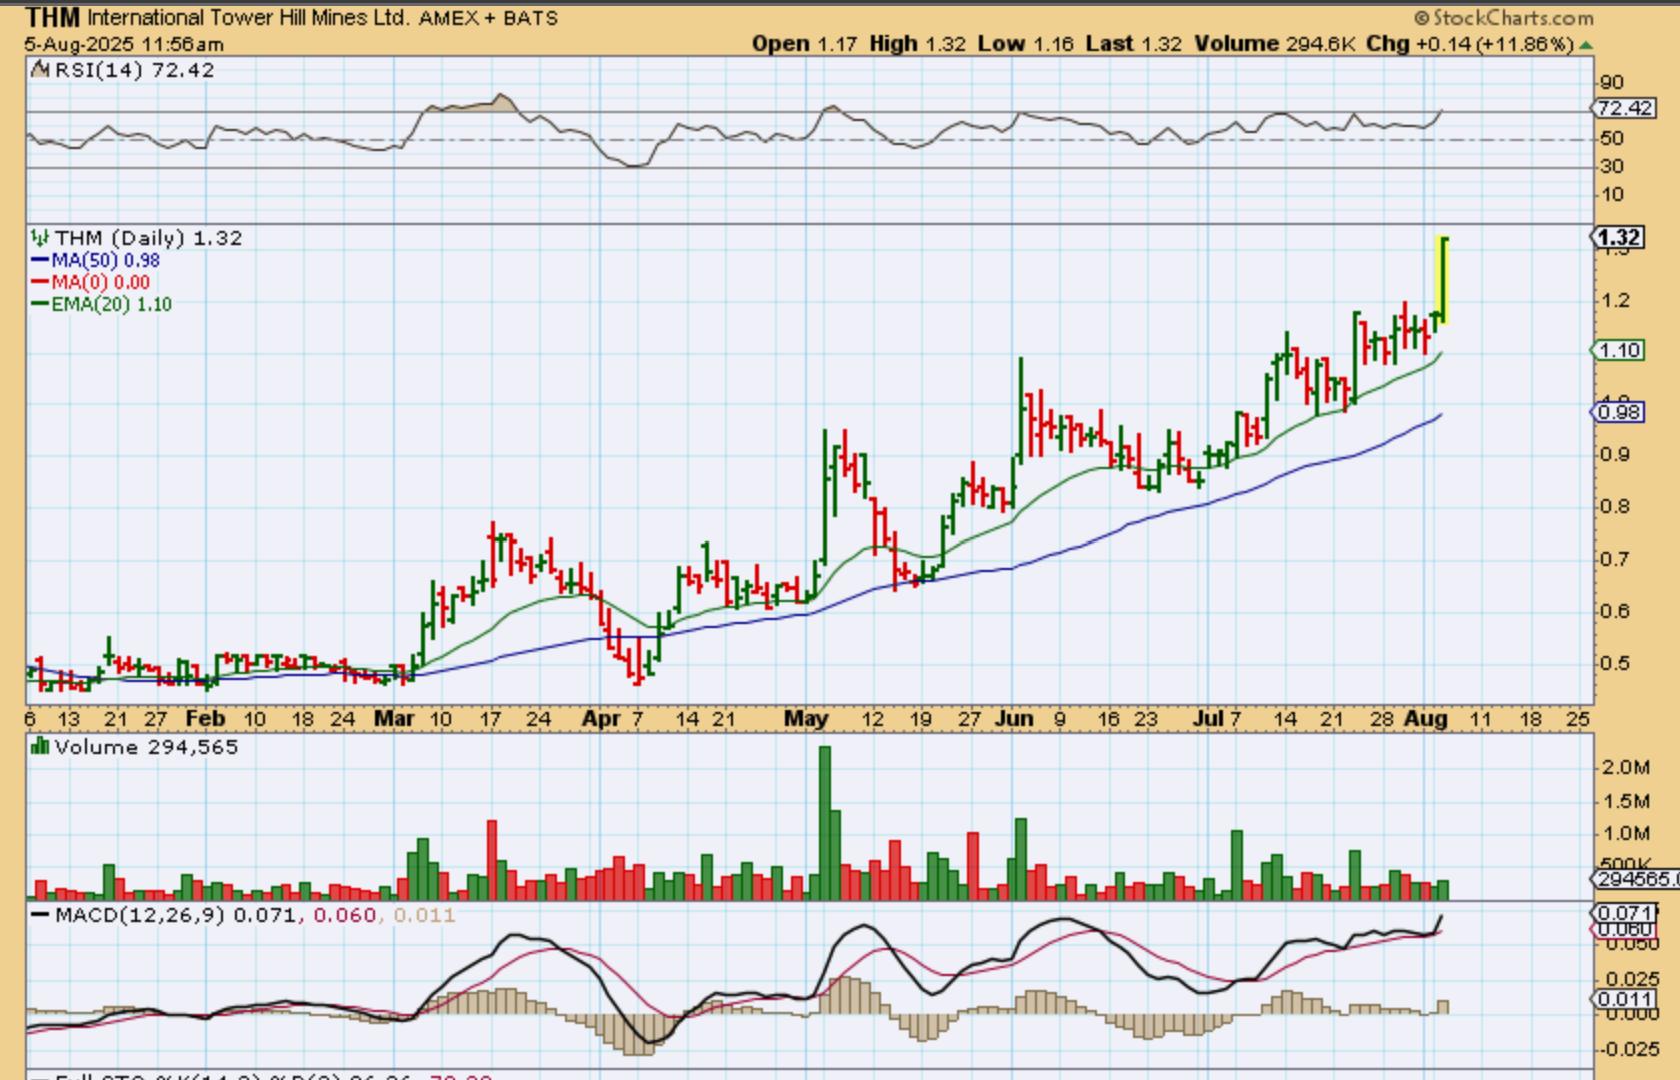Click the 2.0M label on the volume axis
This screenshot has width=1680, height=1080.
click(x=1626, y=767)
